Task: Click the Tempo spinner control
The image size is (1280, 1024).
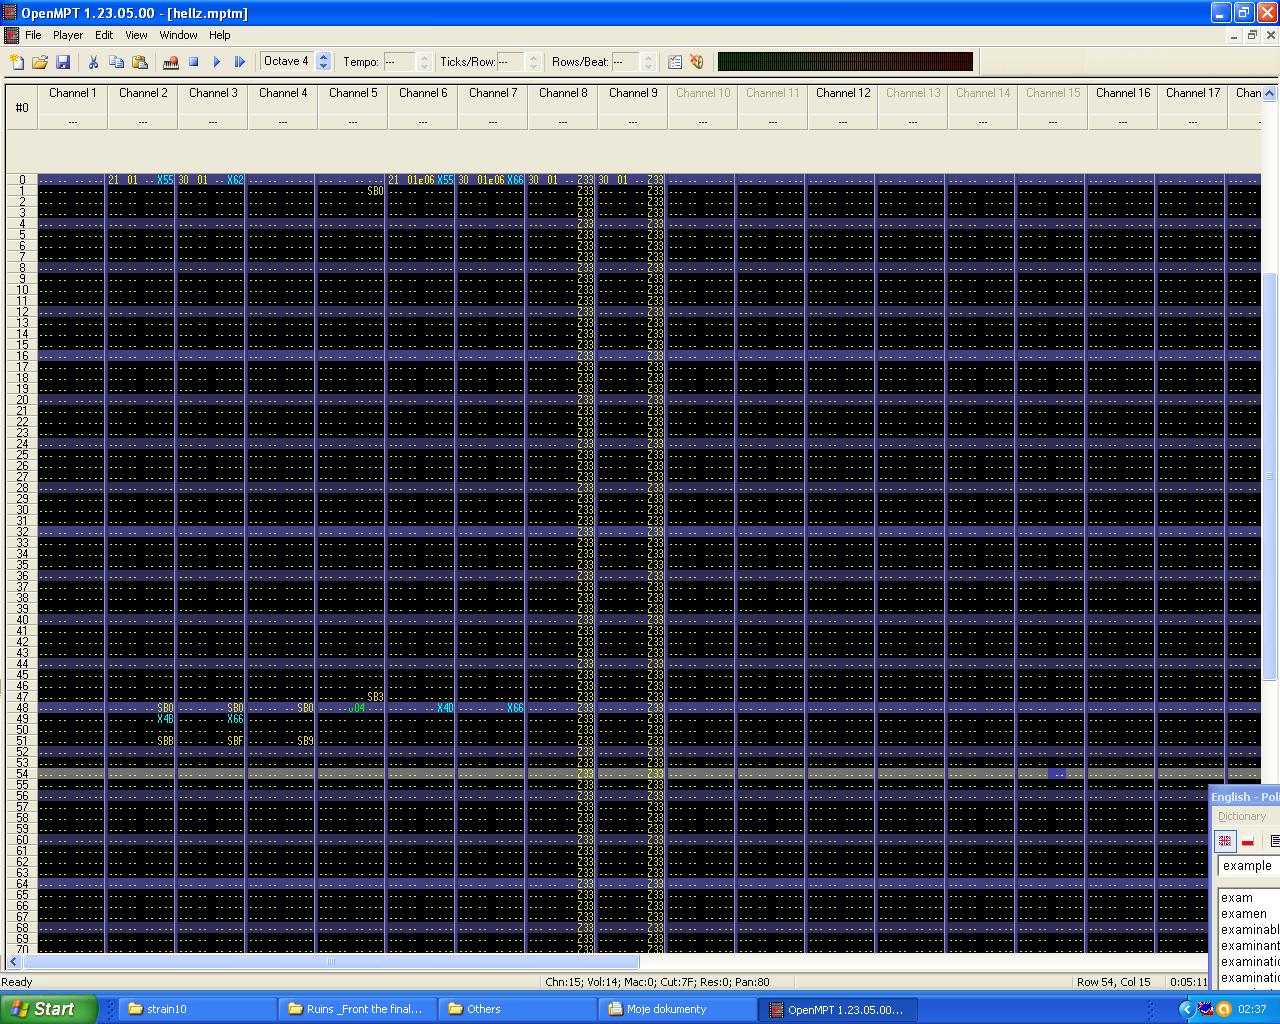Action: [x=424, y=62]
